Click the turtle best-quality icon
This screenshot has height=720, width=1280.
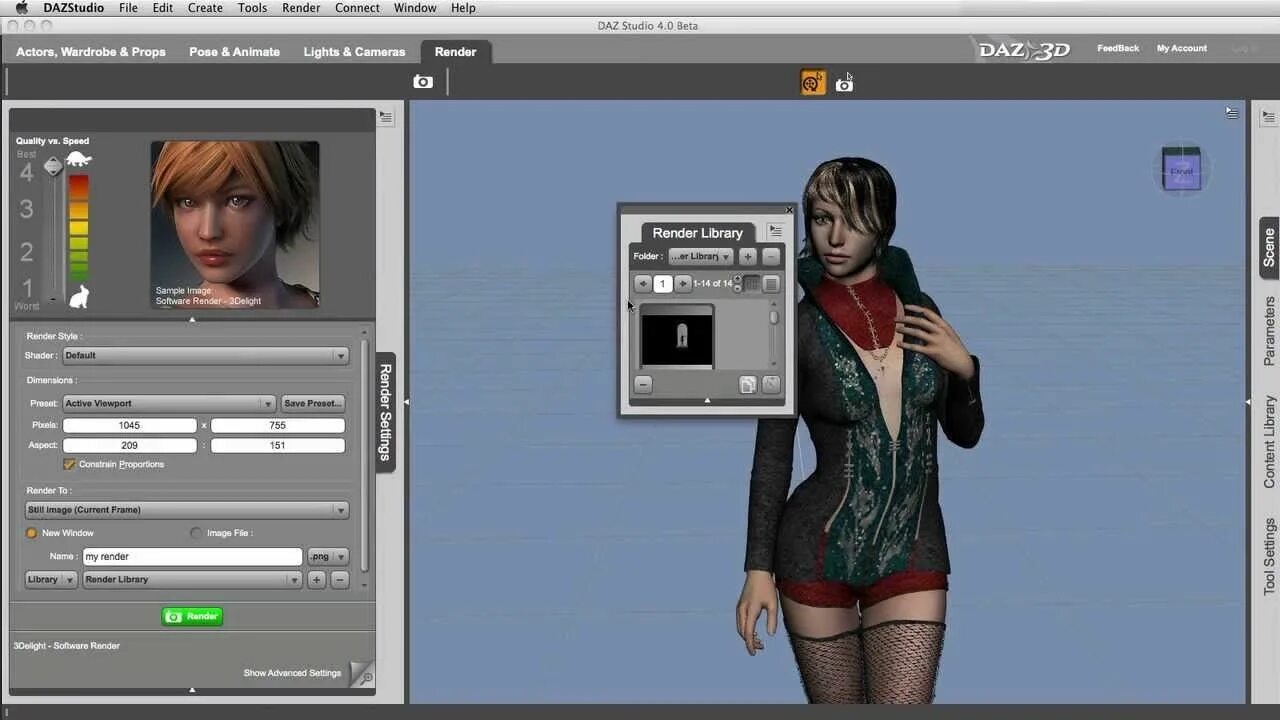point(79,159)
